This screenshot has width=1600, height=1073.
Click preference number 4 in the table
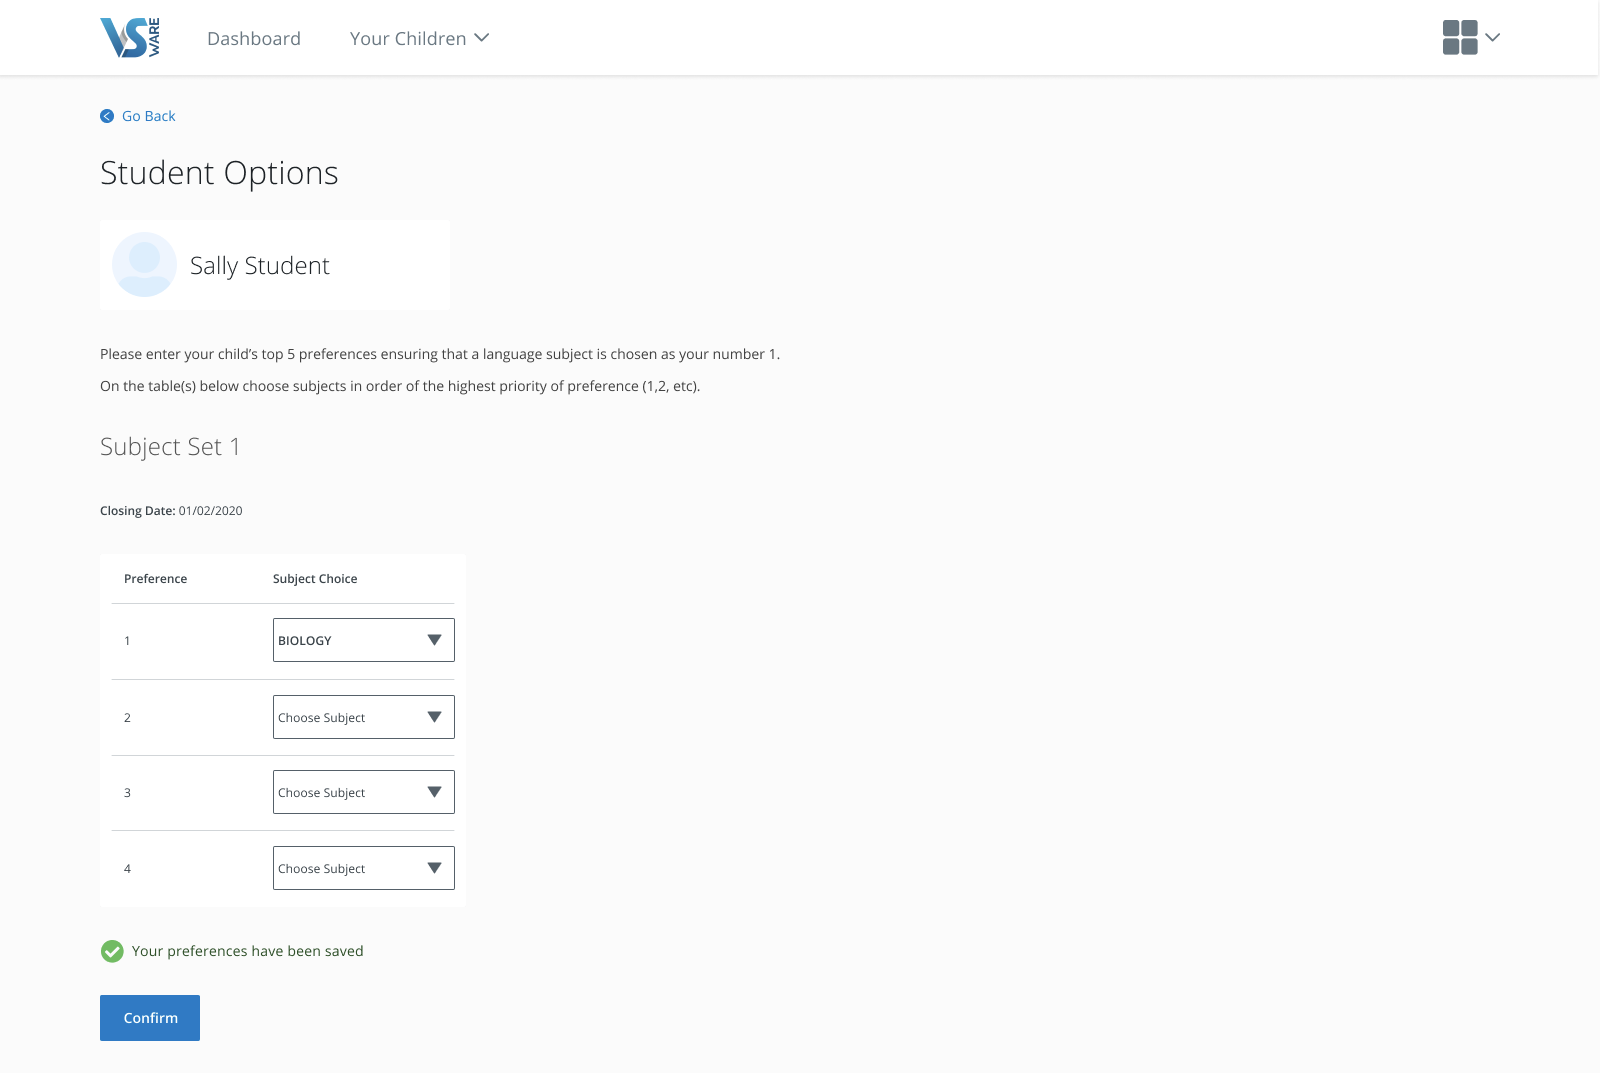(127, 869)
